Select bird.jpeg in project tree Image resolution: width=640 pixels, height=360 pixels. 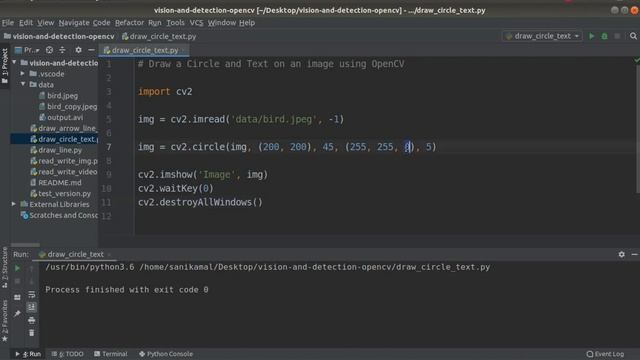click(x=58, y=96)
